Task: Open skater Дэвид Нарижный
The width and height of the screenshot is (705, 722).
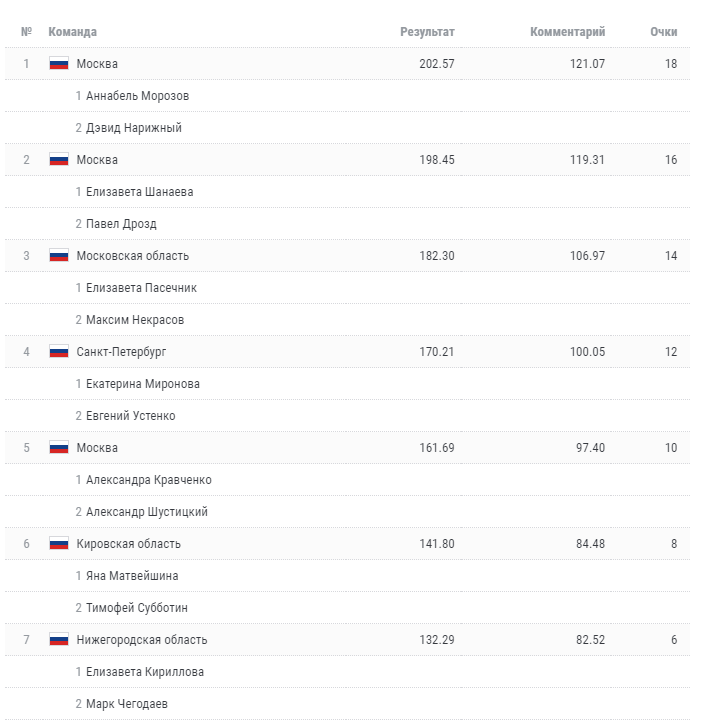Action: (x=134, y=128)
